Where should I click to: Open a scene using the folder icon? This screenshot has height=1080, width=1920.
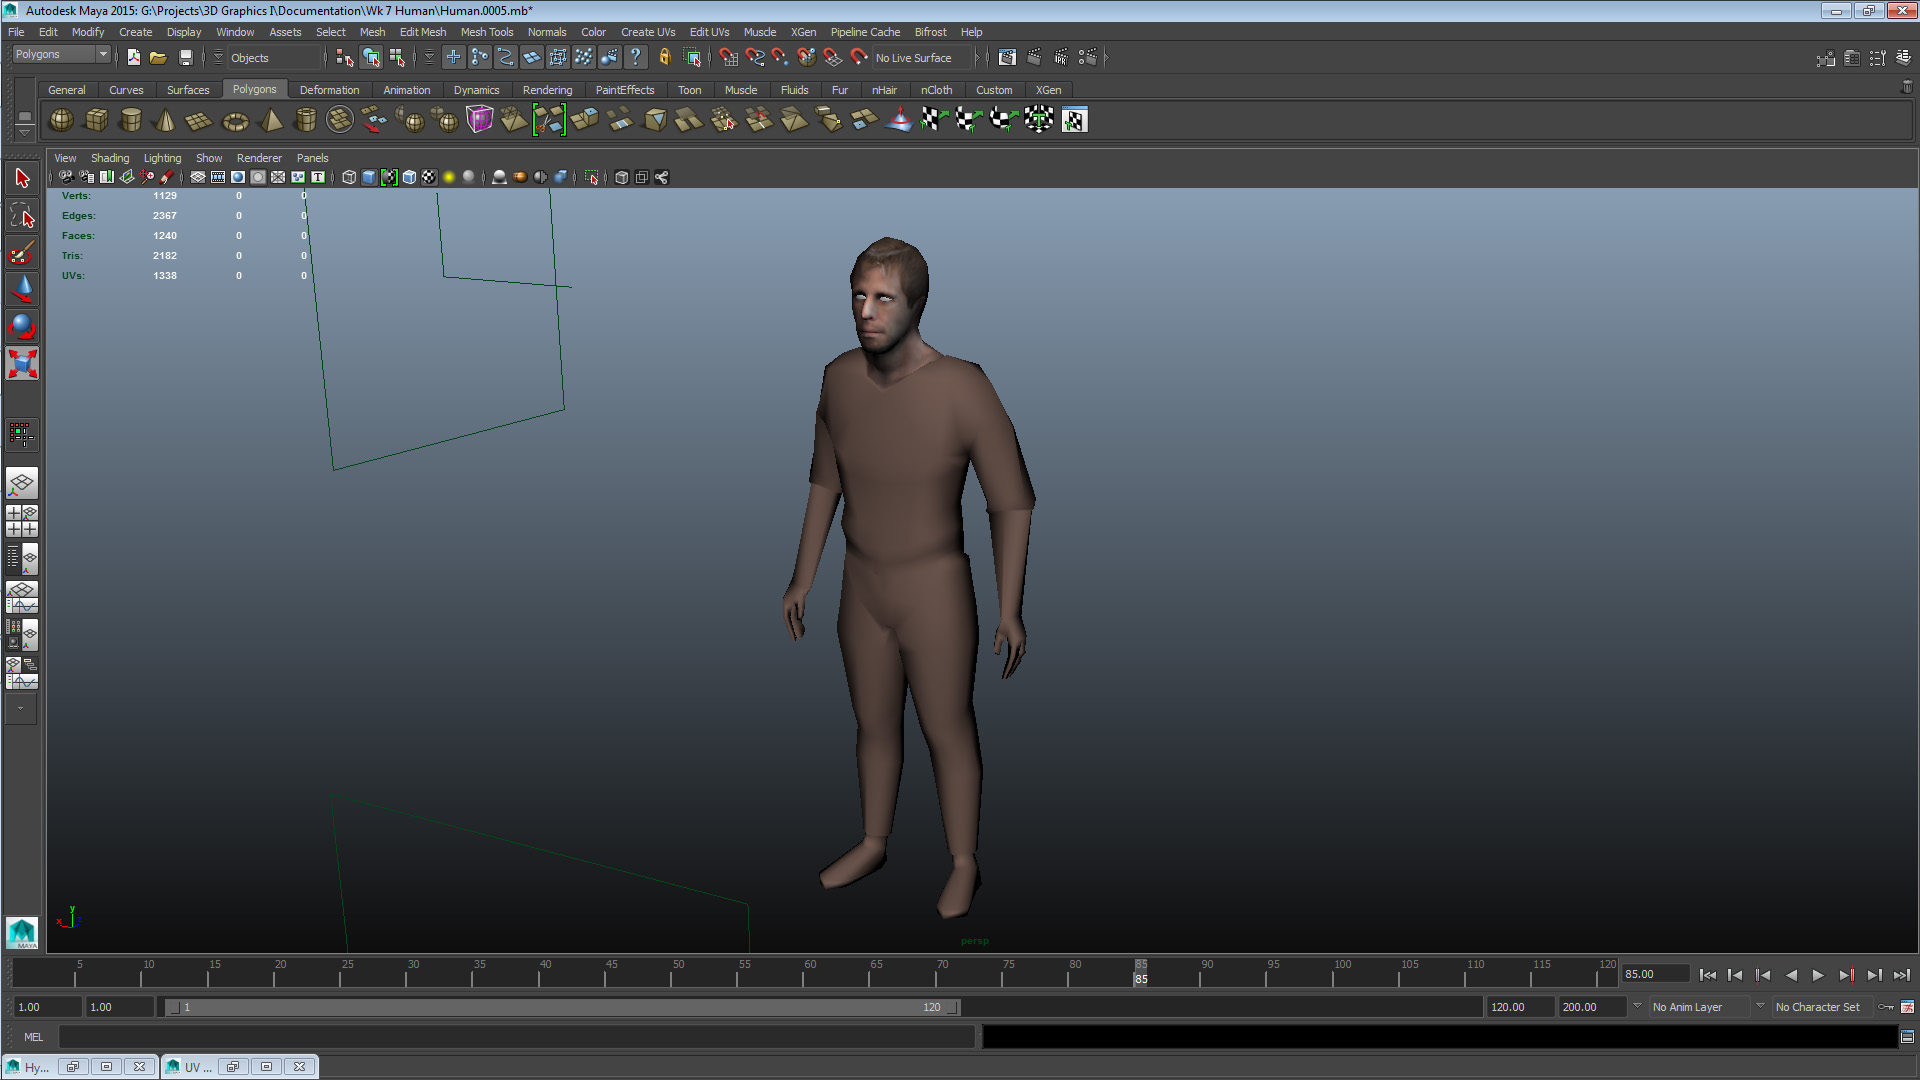click(x=158, y=57)
